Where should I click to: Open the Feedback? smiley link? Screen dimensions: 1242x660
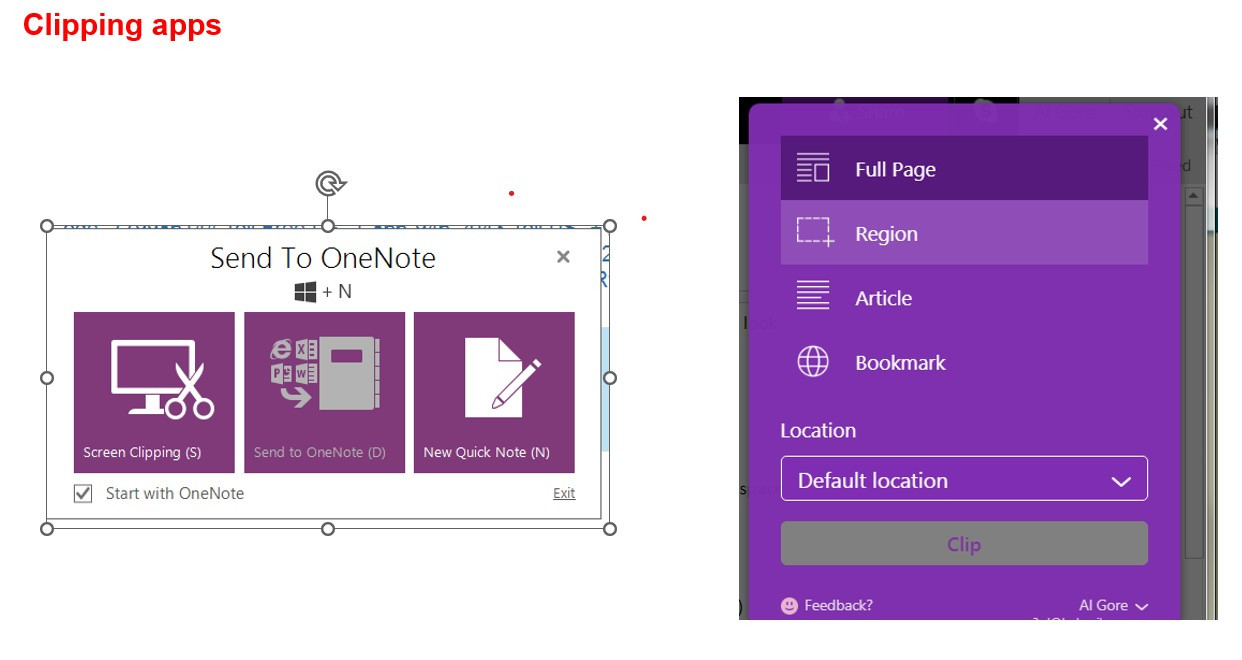click(827, 605)
